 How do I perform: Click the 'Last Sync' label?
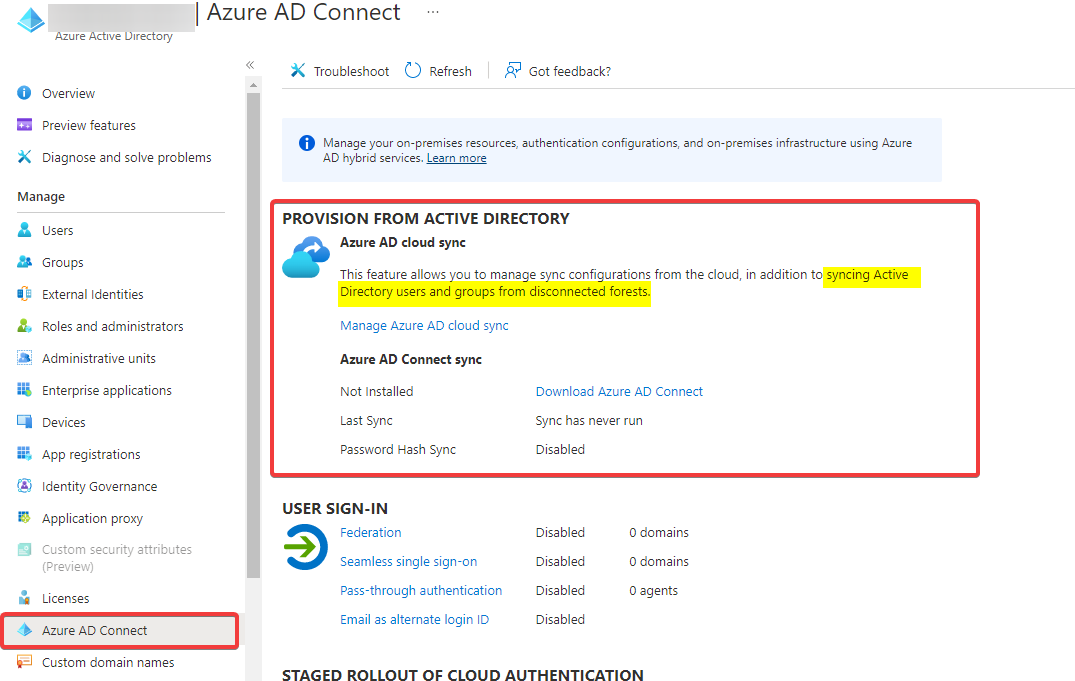(x=366, y=421)
